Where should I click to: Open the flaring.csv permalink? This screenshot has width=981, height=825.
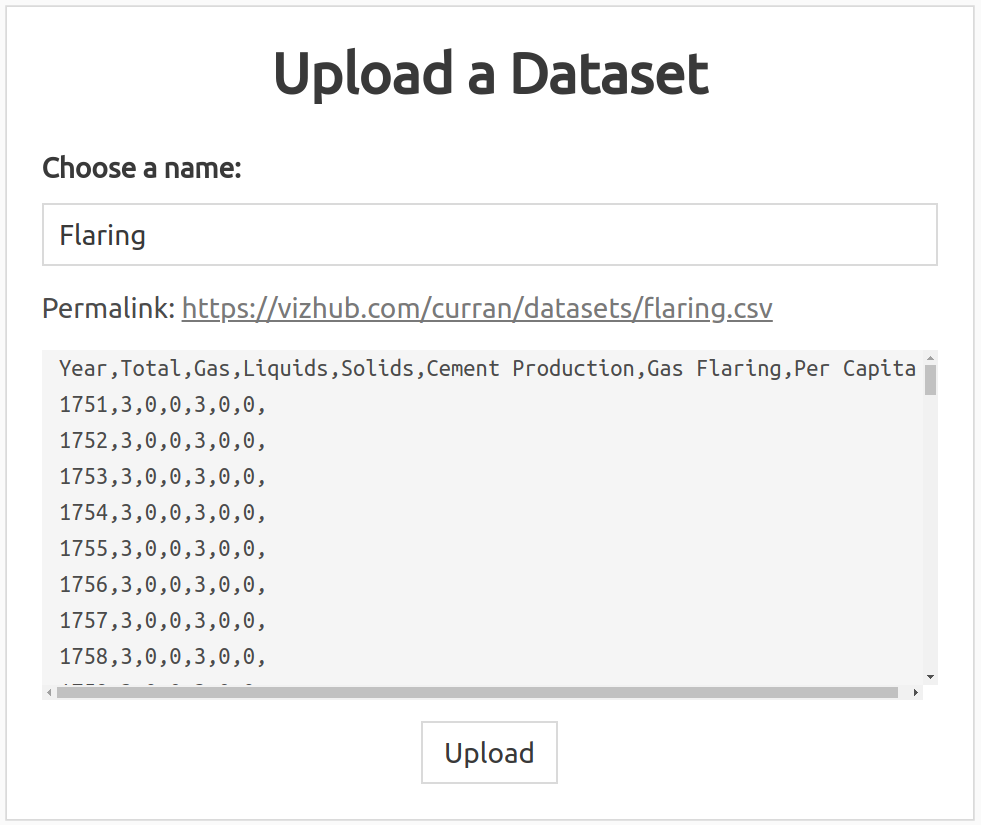coord(477,308)
